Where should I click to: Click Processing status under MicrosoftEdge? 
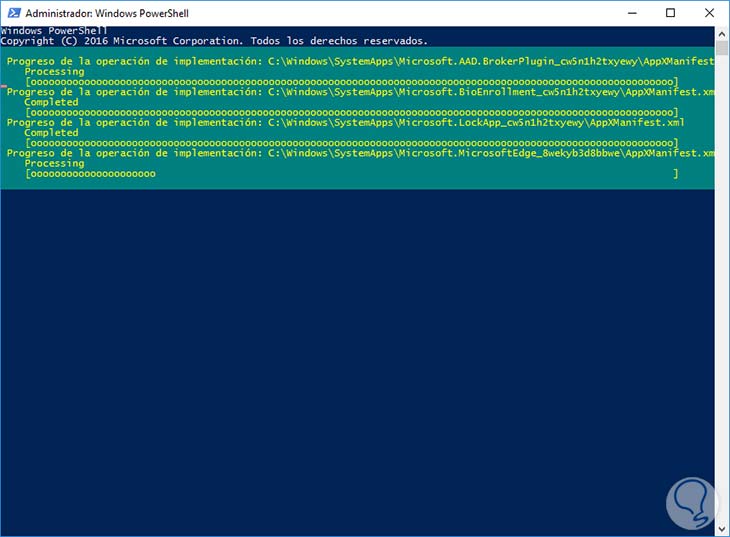pos(54,163)
